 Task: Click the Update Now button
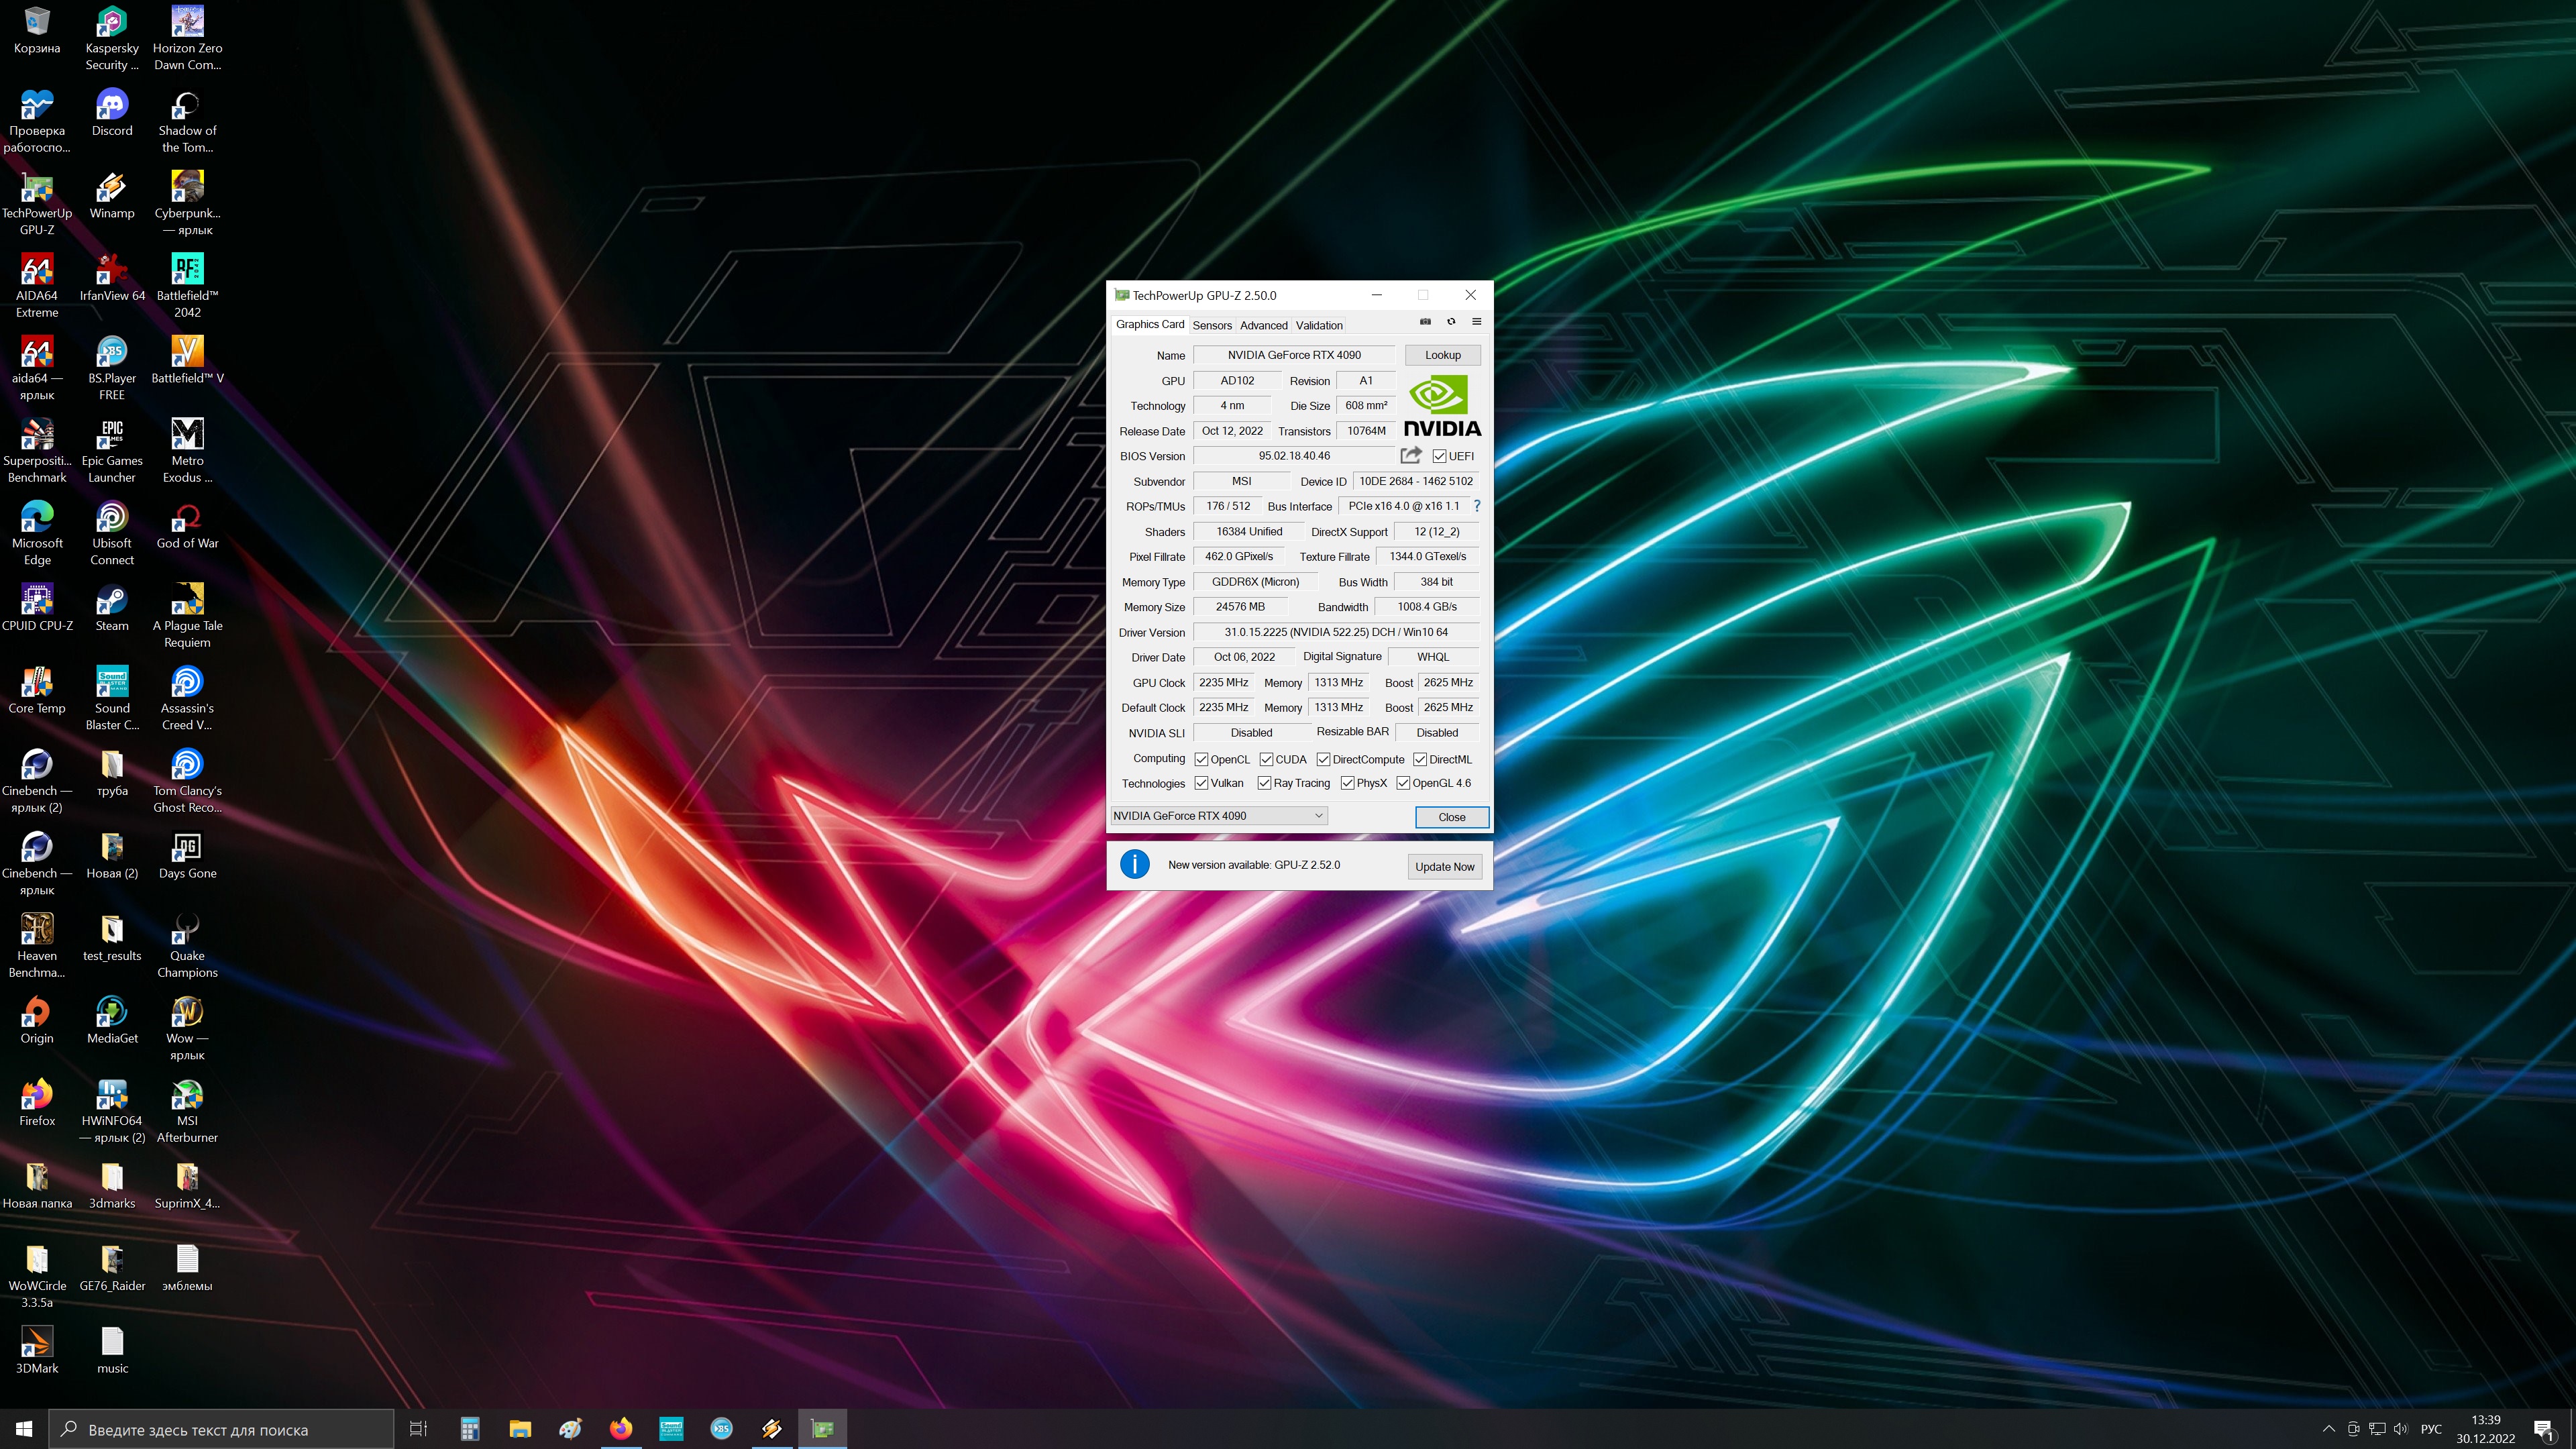click(x=1444, y=867)
